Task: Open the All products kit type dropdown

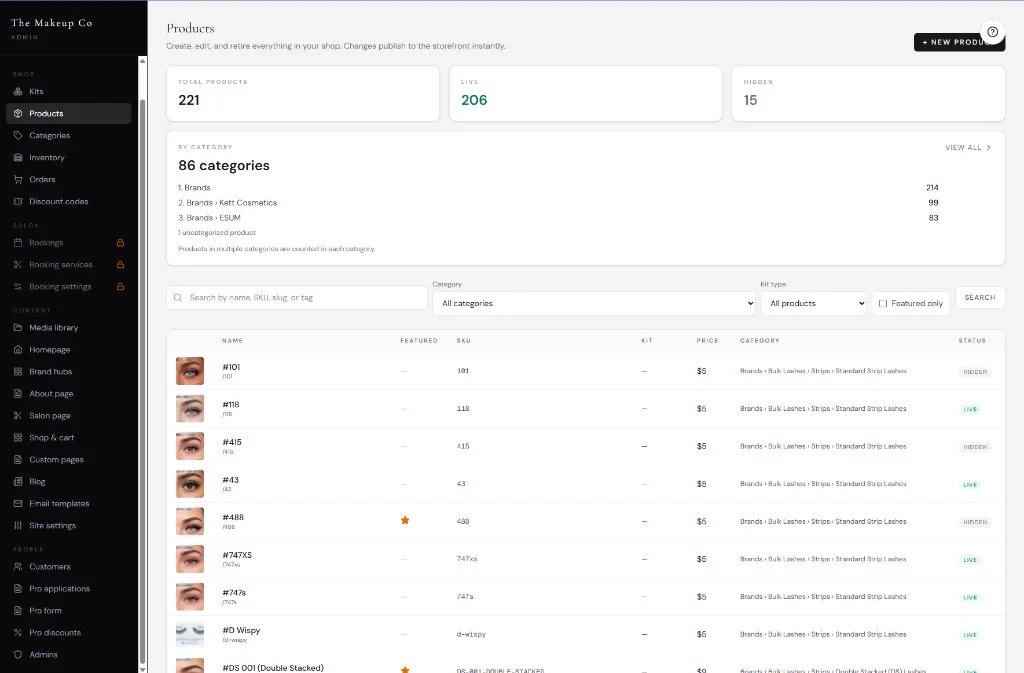Action: coord(814,304)
